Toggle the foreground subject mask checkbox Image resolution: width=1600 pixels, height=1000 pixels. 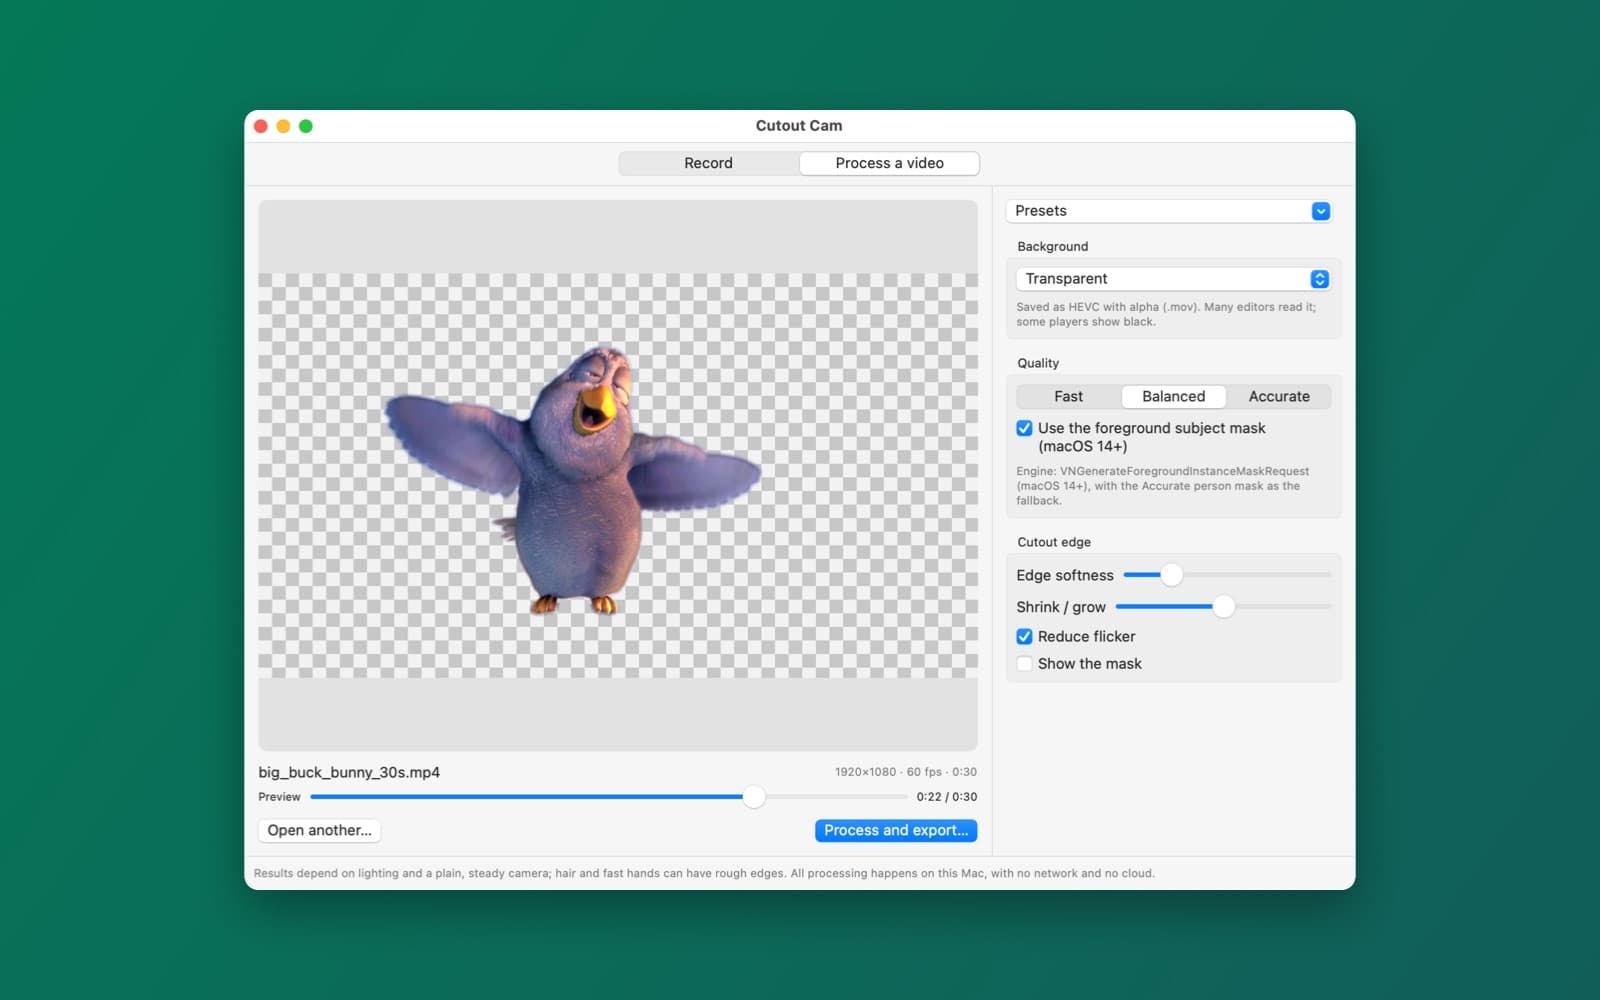point(1024,428)
